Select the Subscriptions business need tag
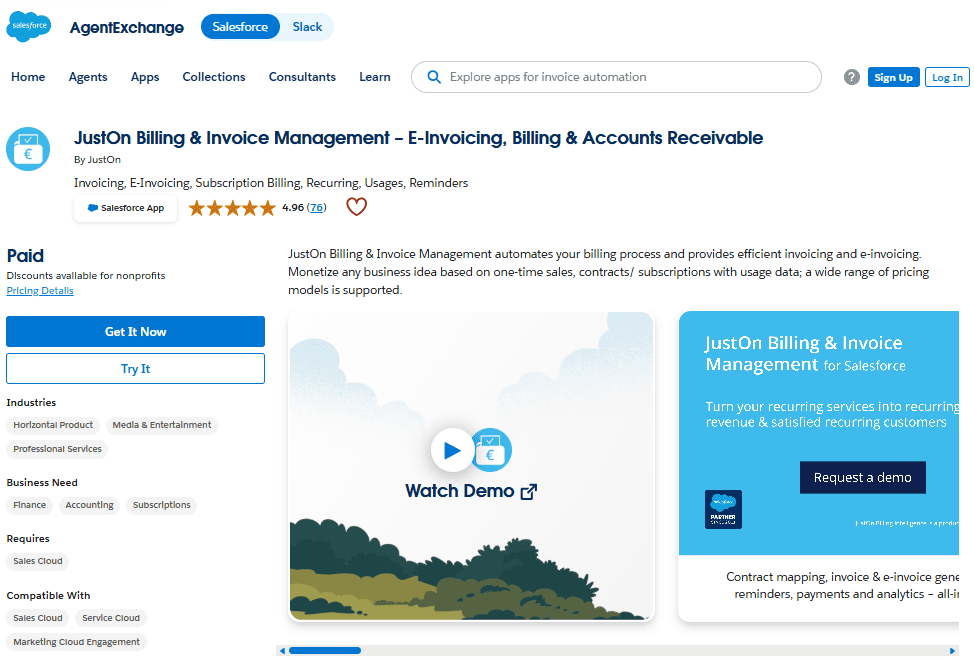Image resolution: width=974 pixels, height=660 pixels. pos(162,505)
